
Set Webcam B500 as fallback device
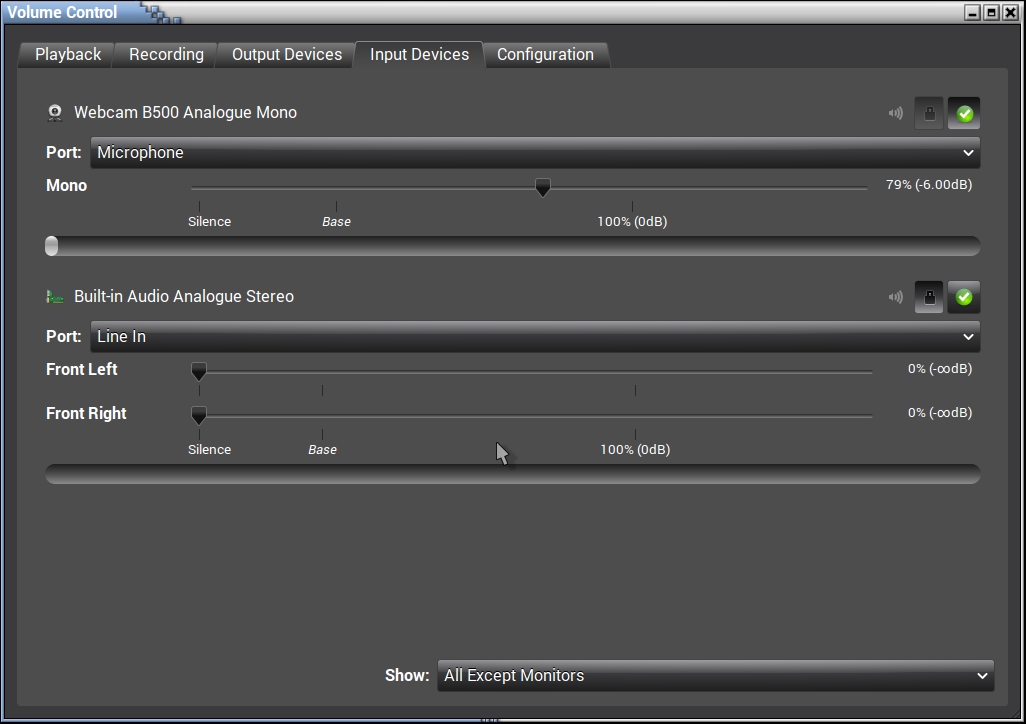[x=964, y=113]
